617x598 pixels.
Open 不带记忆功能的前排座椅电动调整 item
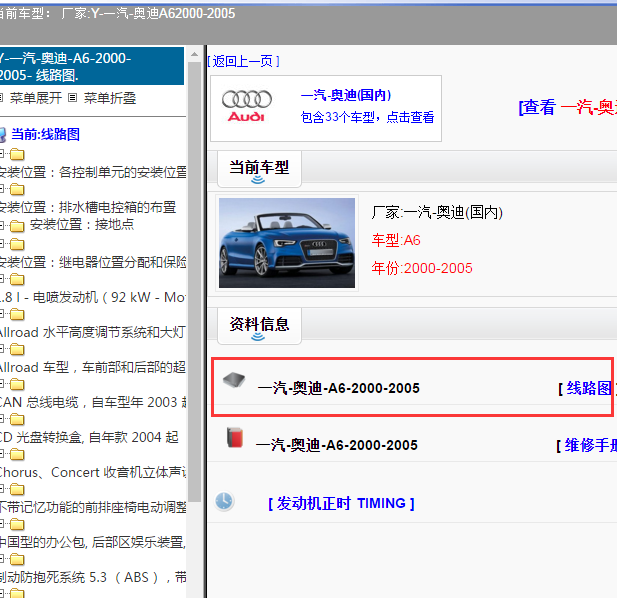93,507
